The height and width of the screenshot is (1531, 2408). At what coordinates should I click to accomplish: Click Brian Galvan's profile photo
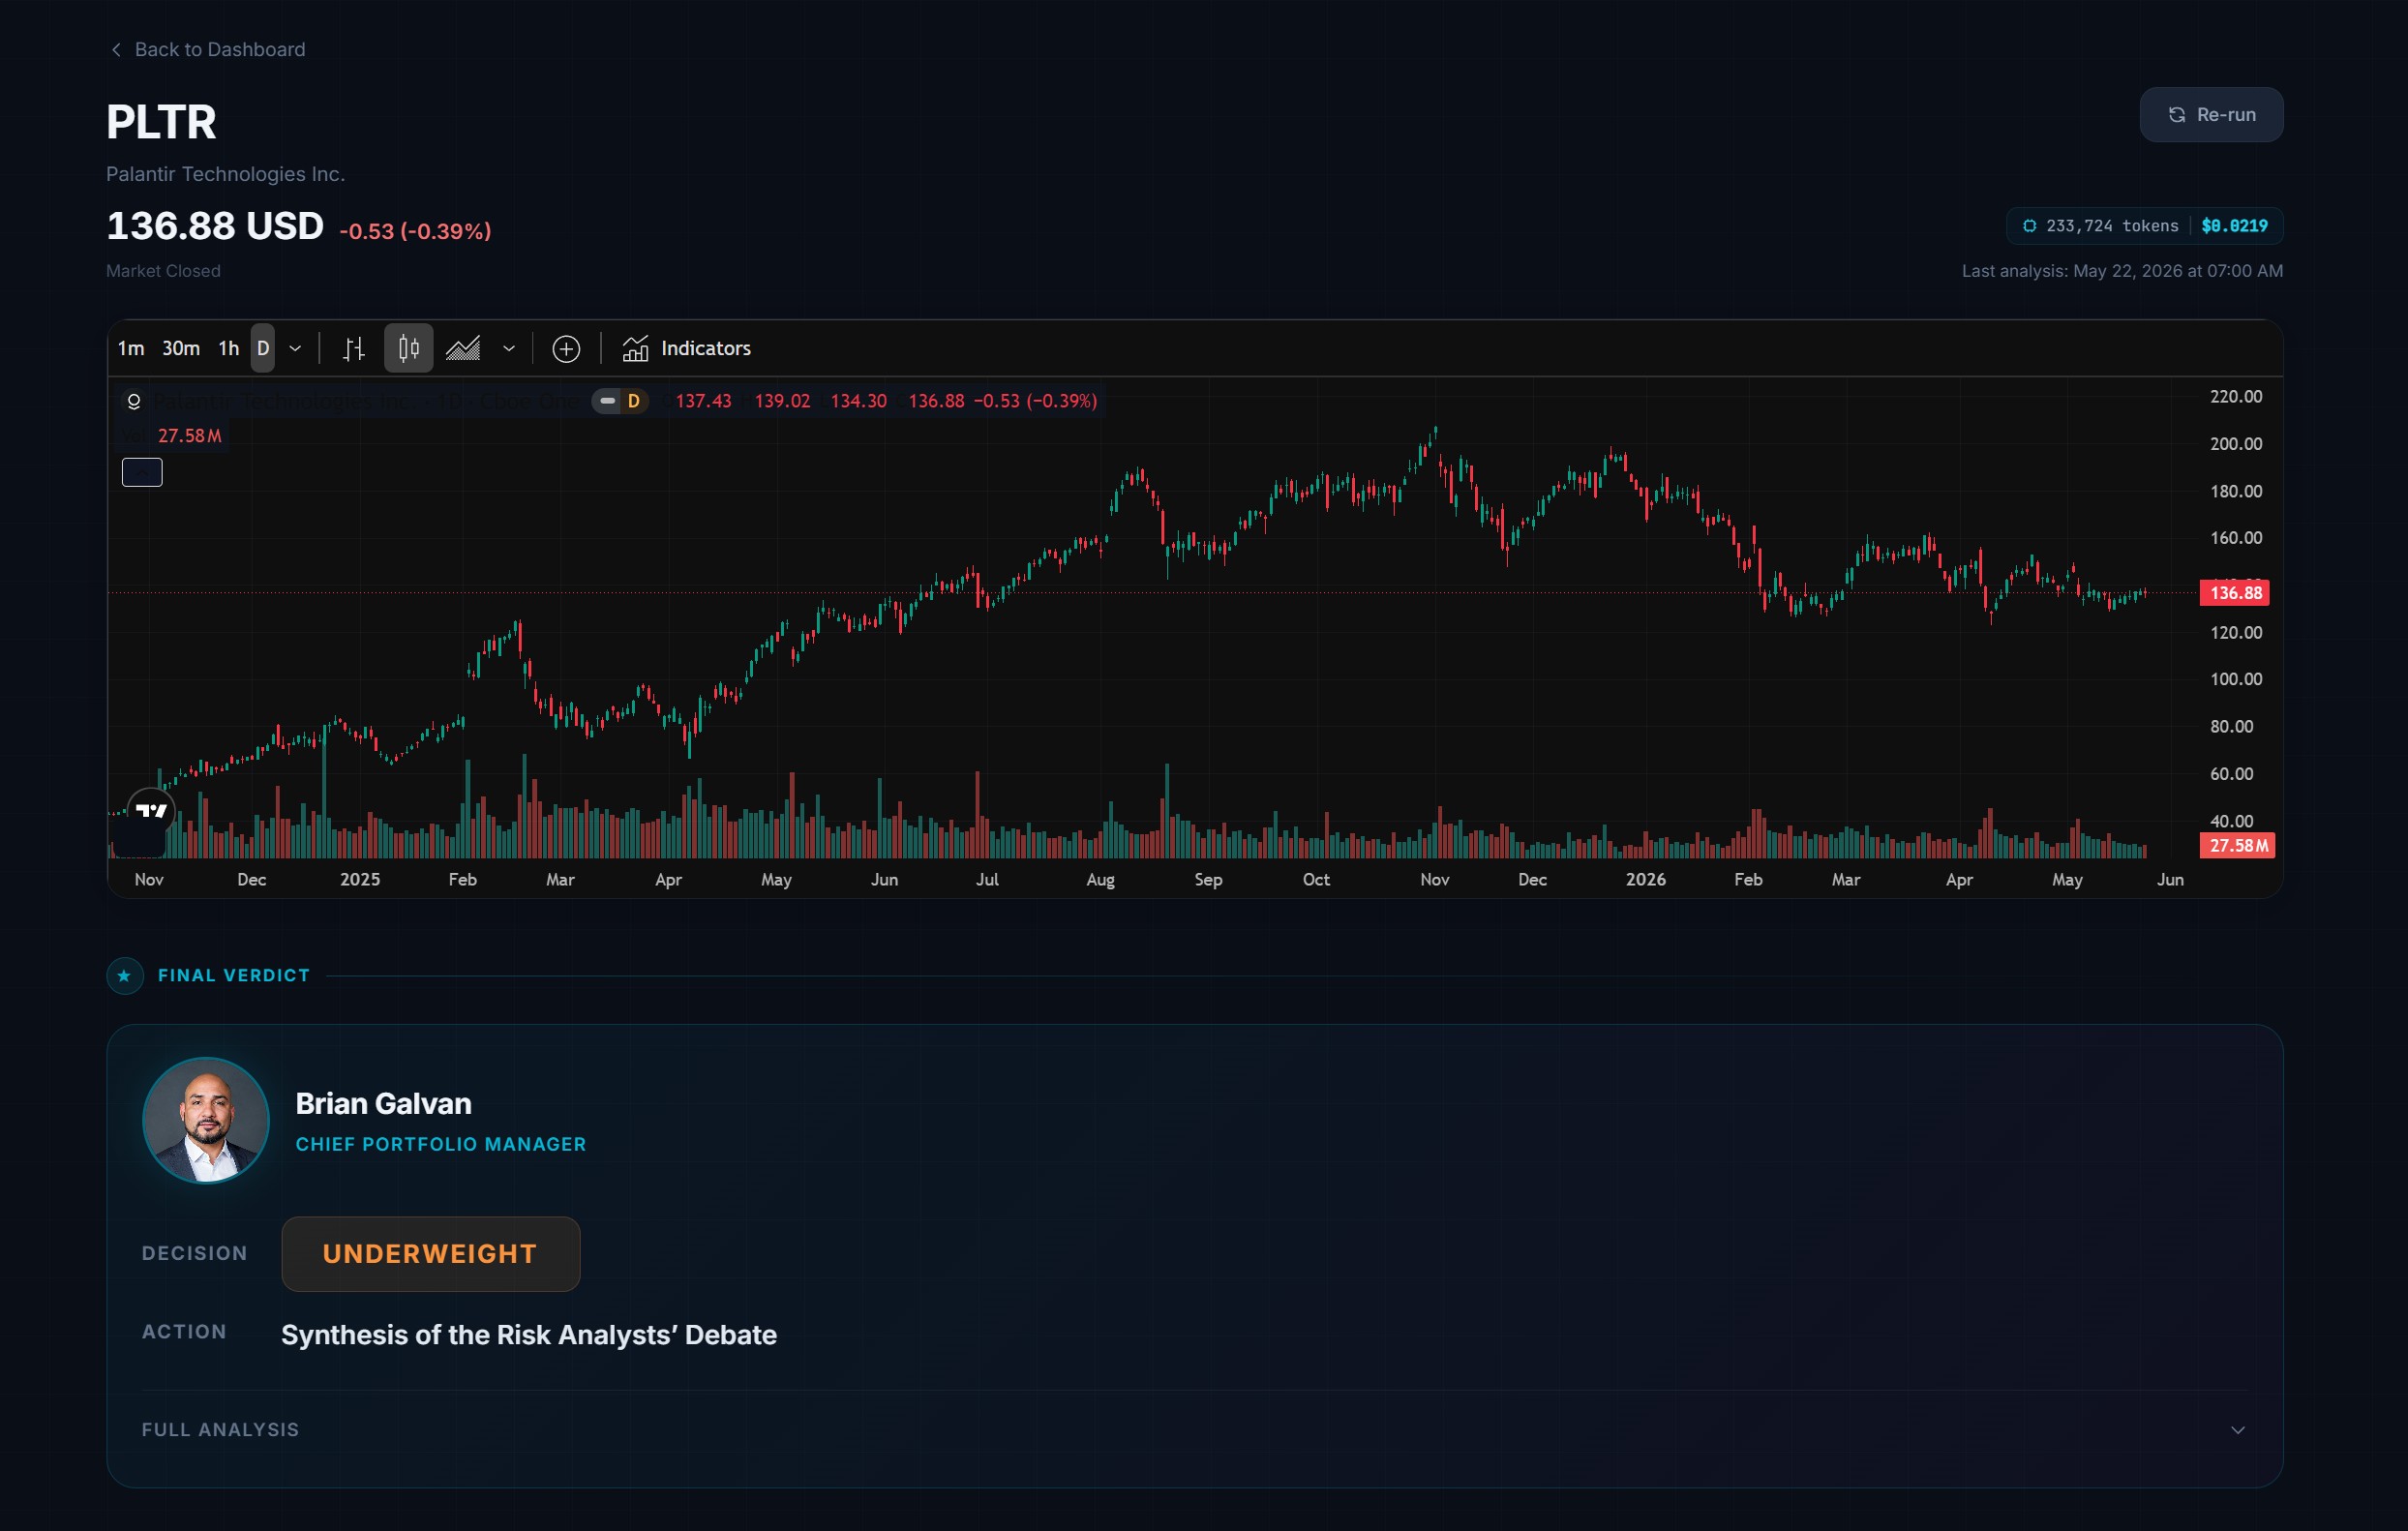coord(206,1120)
